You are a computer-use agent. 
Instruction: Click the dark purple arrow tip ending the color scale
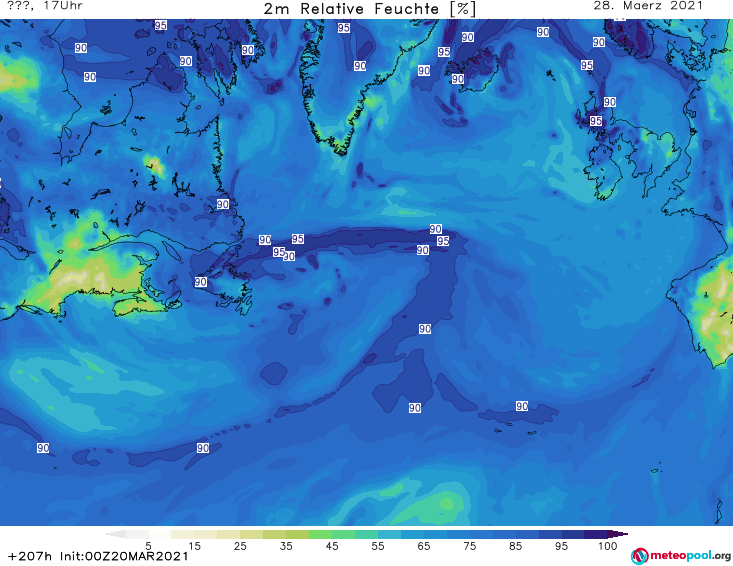click(620, 534)
